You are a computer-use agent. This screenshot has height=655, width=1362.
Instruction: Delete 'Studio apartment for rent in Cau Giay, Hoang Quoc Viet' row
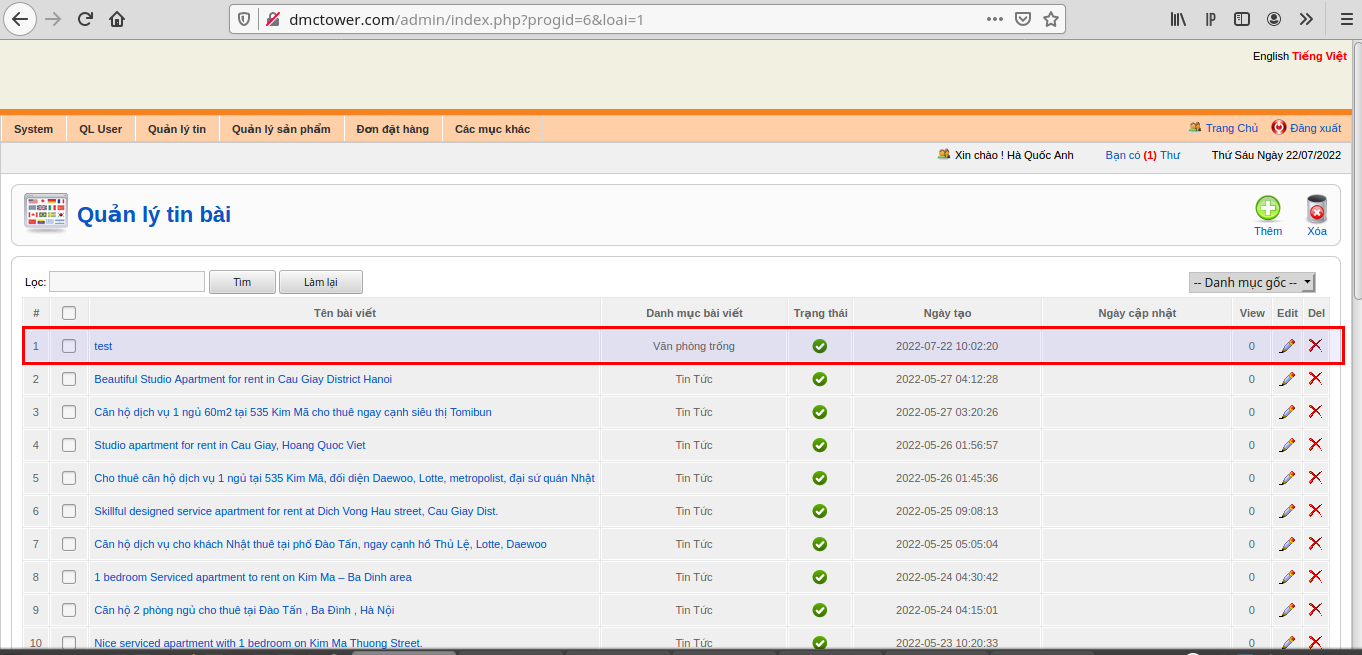[1315, 444]
